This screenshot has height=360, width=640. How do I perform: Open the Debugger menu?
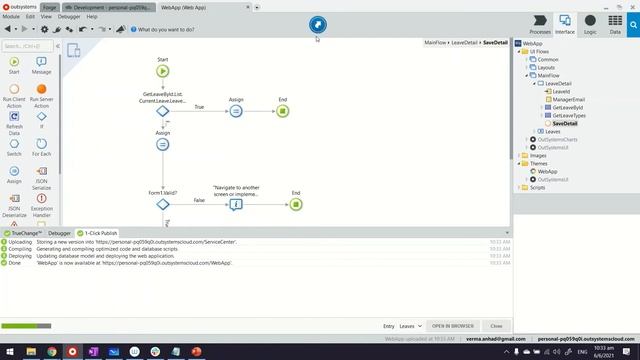[x=69, y=16]
